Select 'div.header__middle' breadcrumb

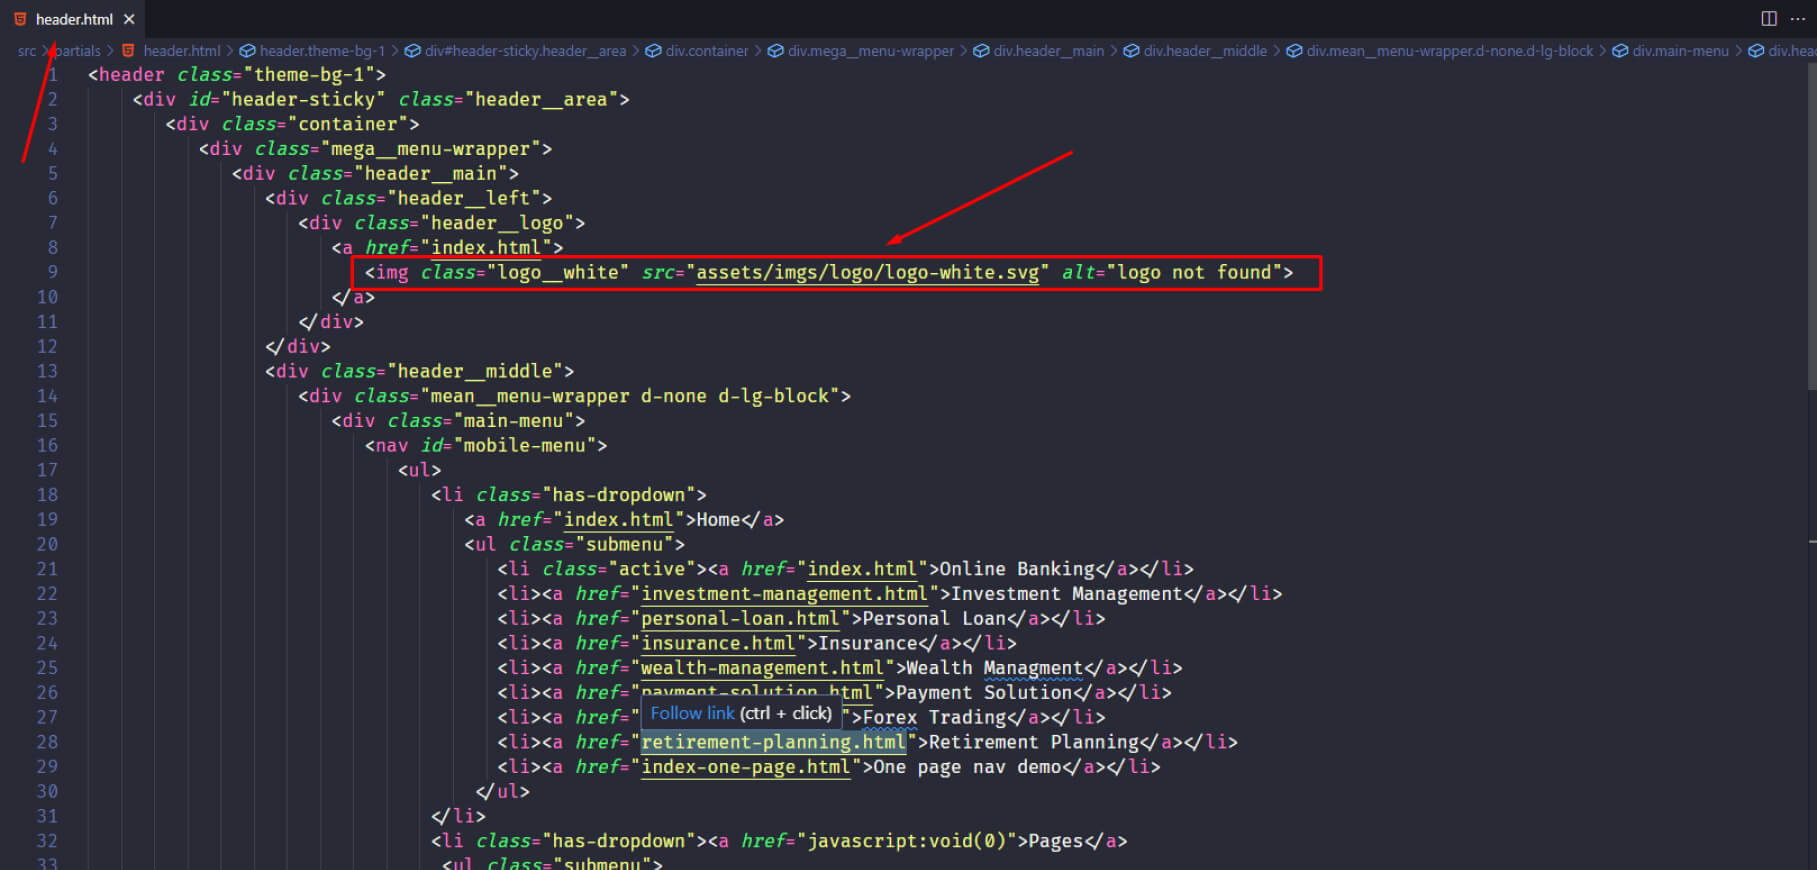pyautogui.click(x=1205, y=51)
